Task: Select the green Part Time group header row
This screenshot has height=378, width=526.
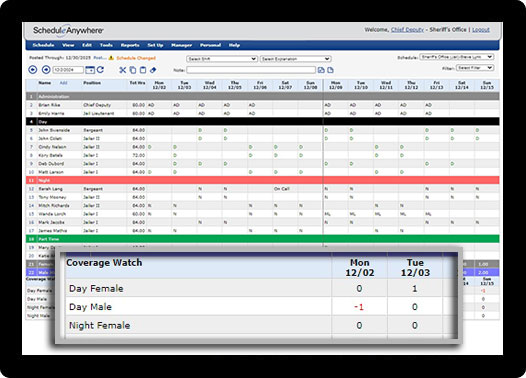Action: [x=263, y=239]
